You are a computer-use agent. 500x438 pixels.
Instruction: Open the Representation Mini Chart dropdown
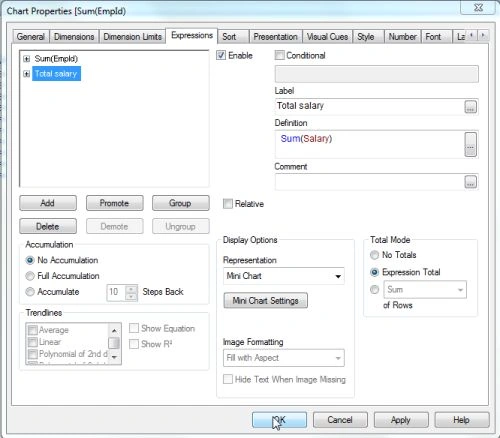pos(284,276)
